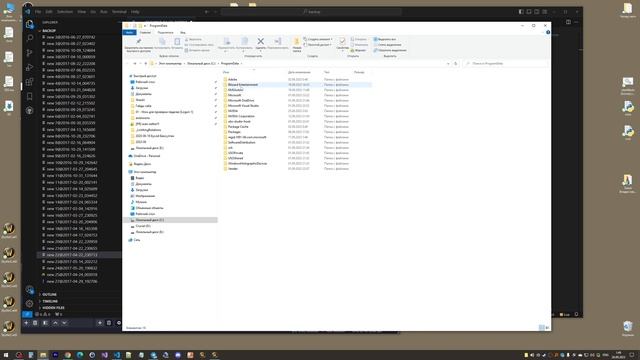Expand the OUTLINE section in VS Code

coord(49,294)
